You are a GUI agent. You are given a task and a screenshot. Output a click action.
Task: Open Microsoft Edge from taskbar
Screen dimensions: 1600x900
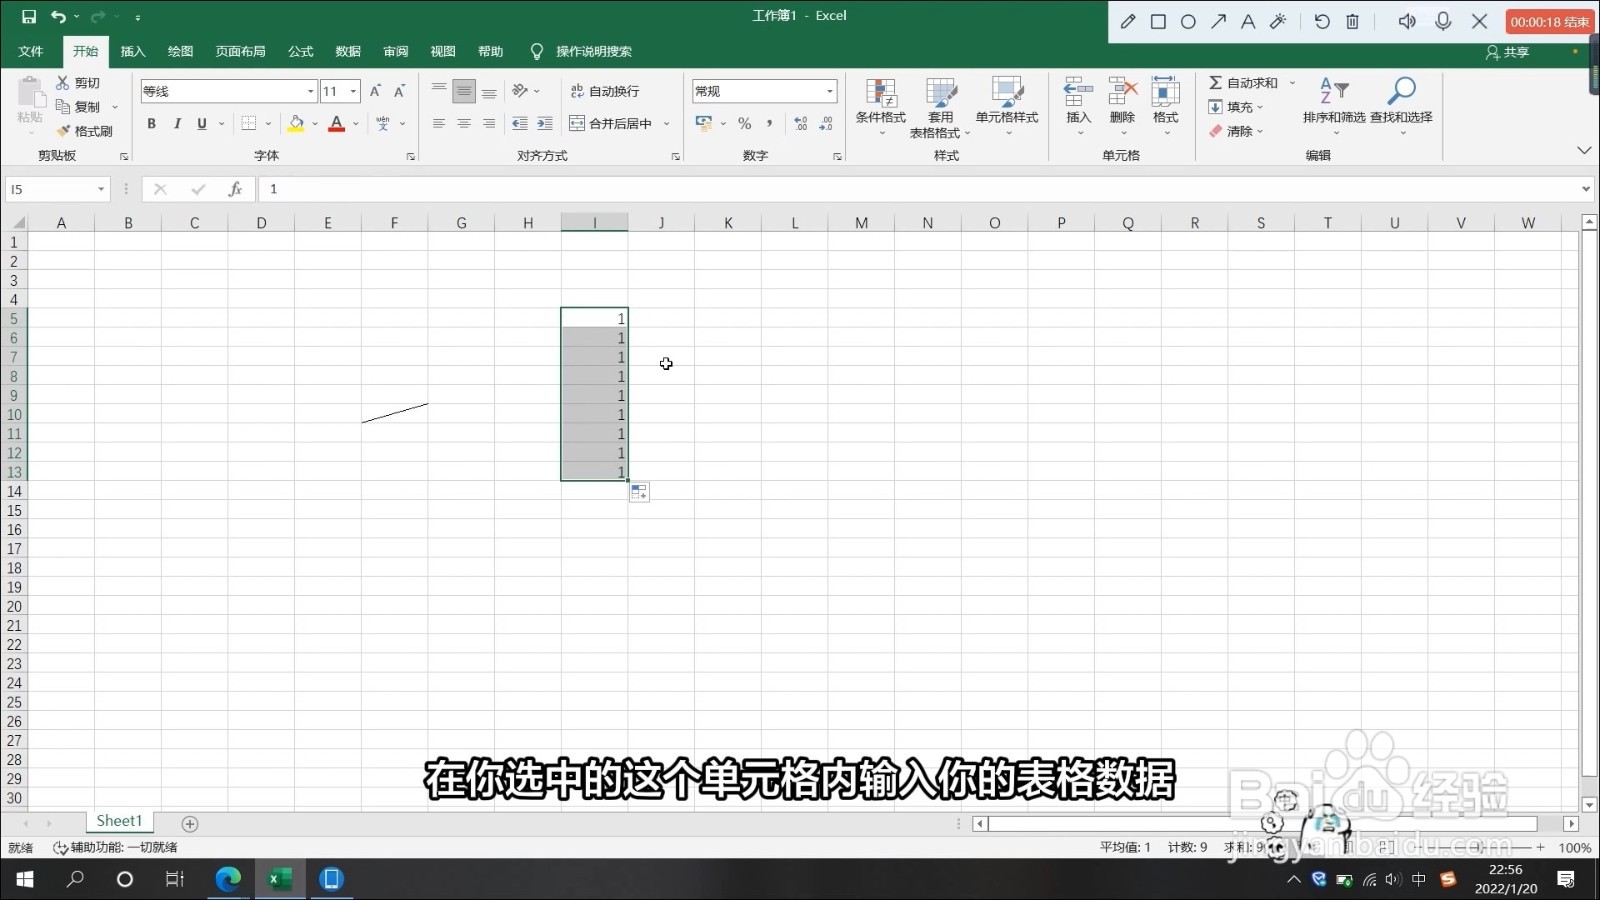click(229, 879)
